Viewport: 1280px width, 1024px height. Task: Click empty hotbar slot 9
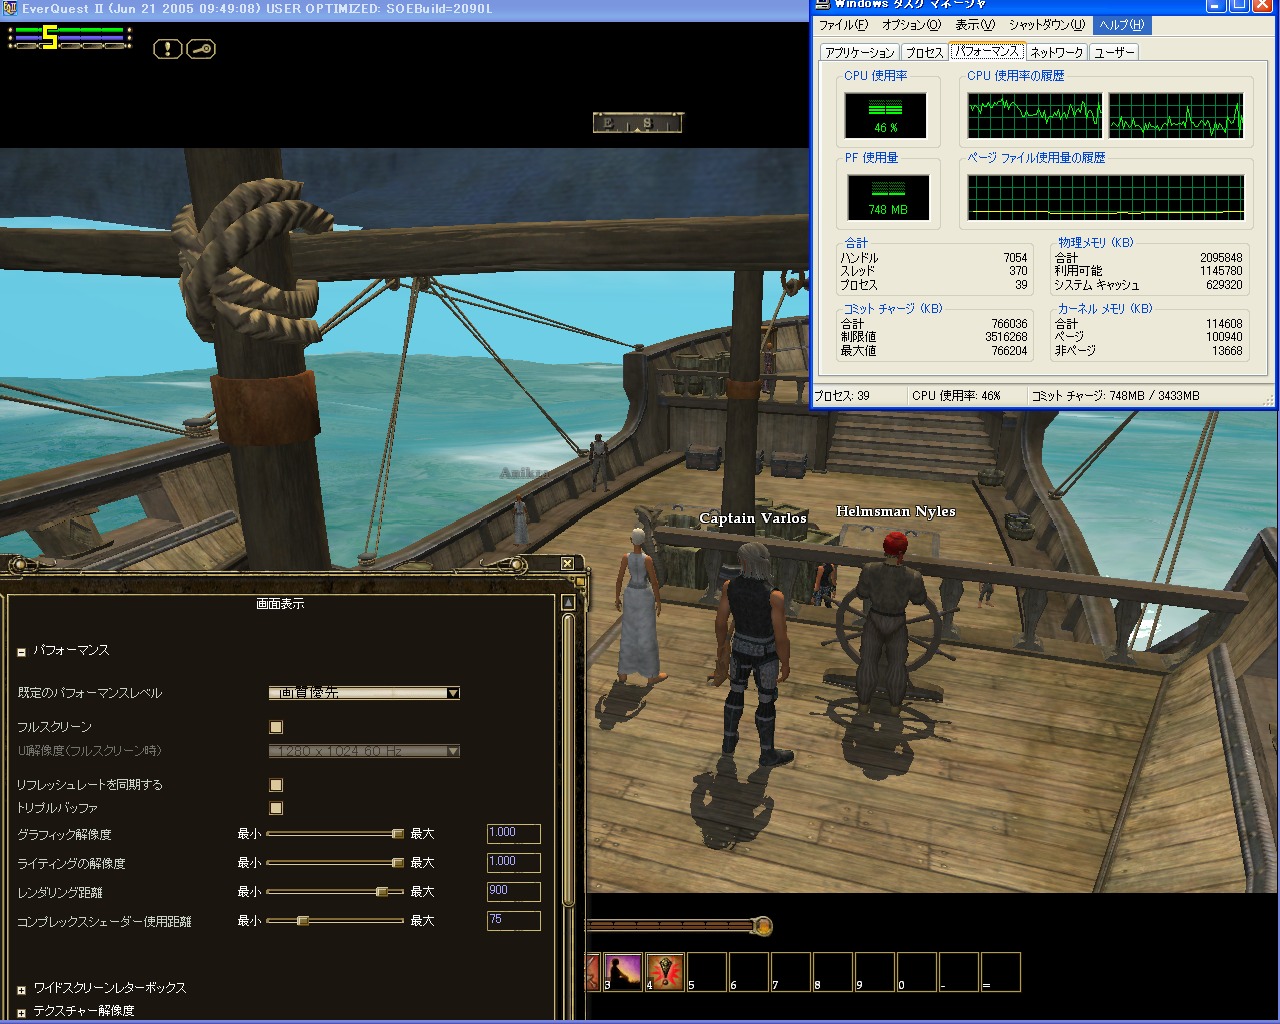tap(874, 972)
